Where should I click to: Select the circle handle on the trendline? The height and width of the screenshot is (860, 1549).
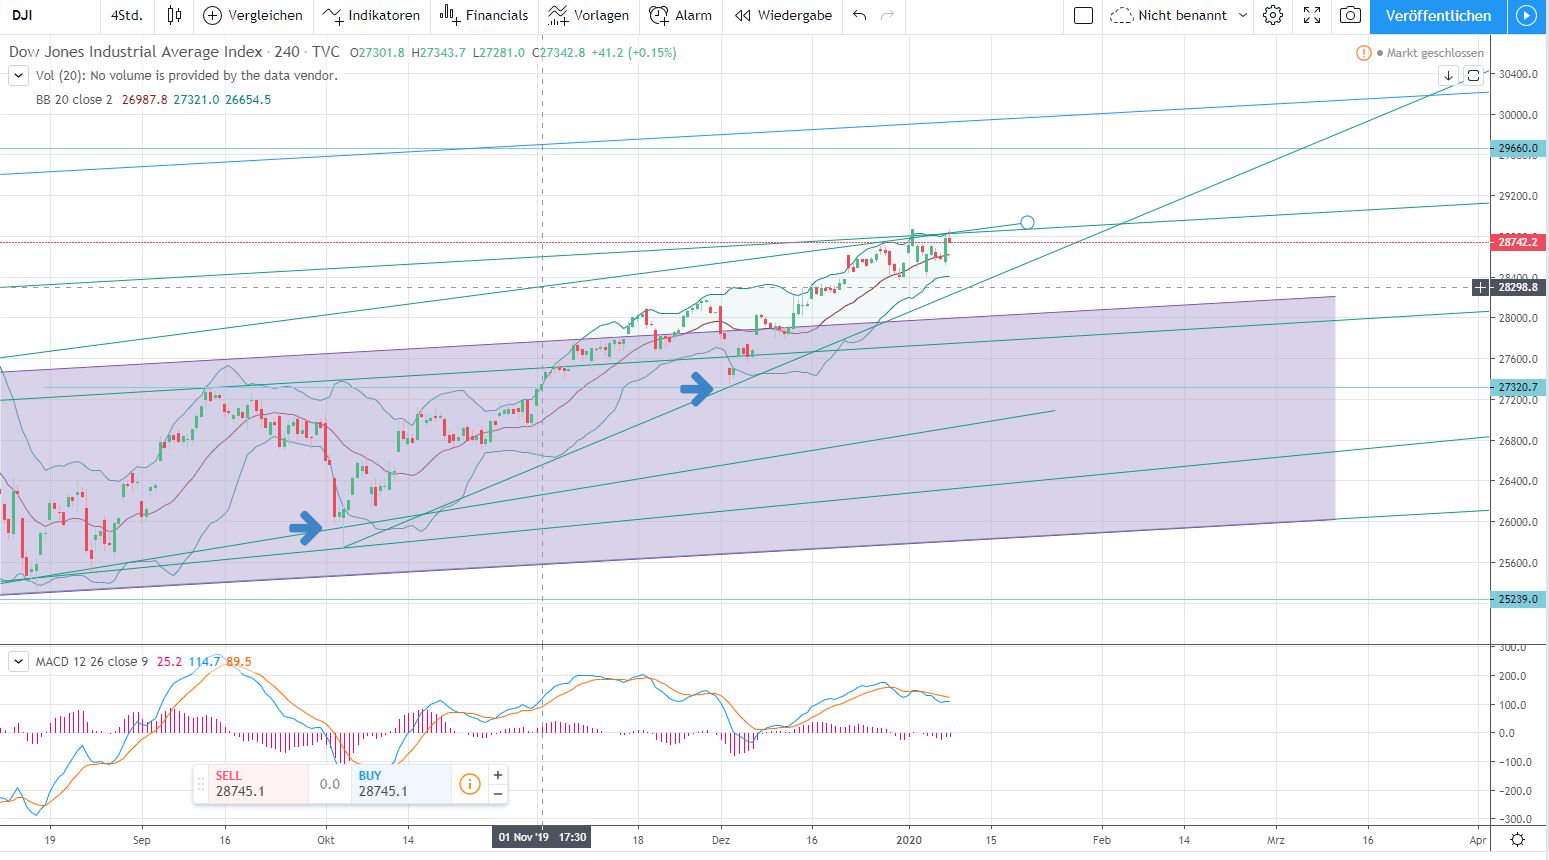1026,222
